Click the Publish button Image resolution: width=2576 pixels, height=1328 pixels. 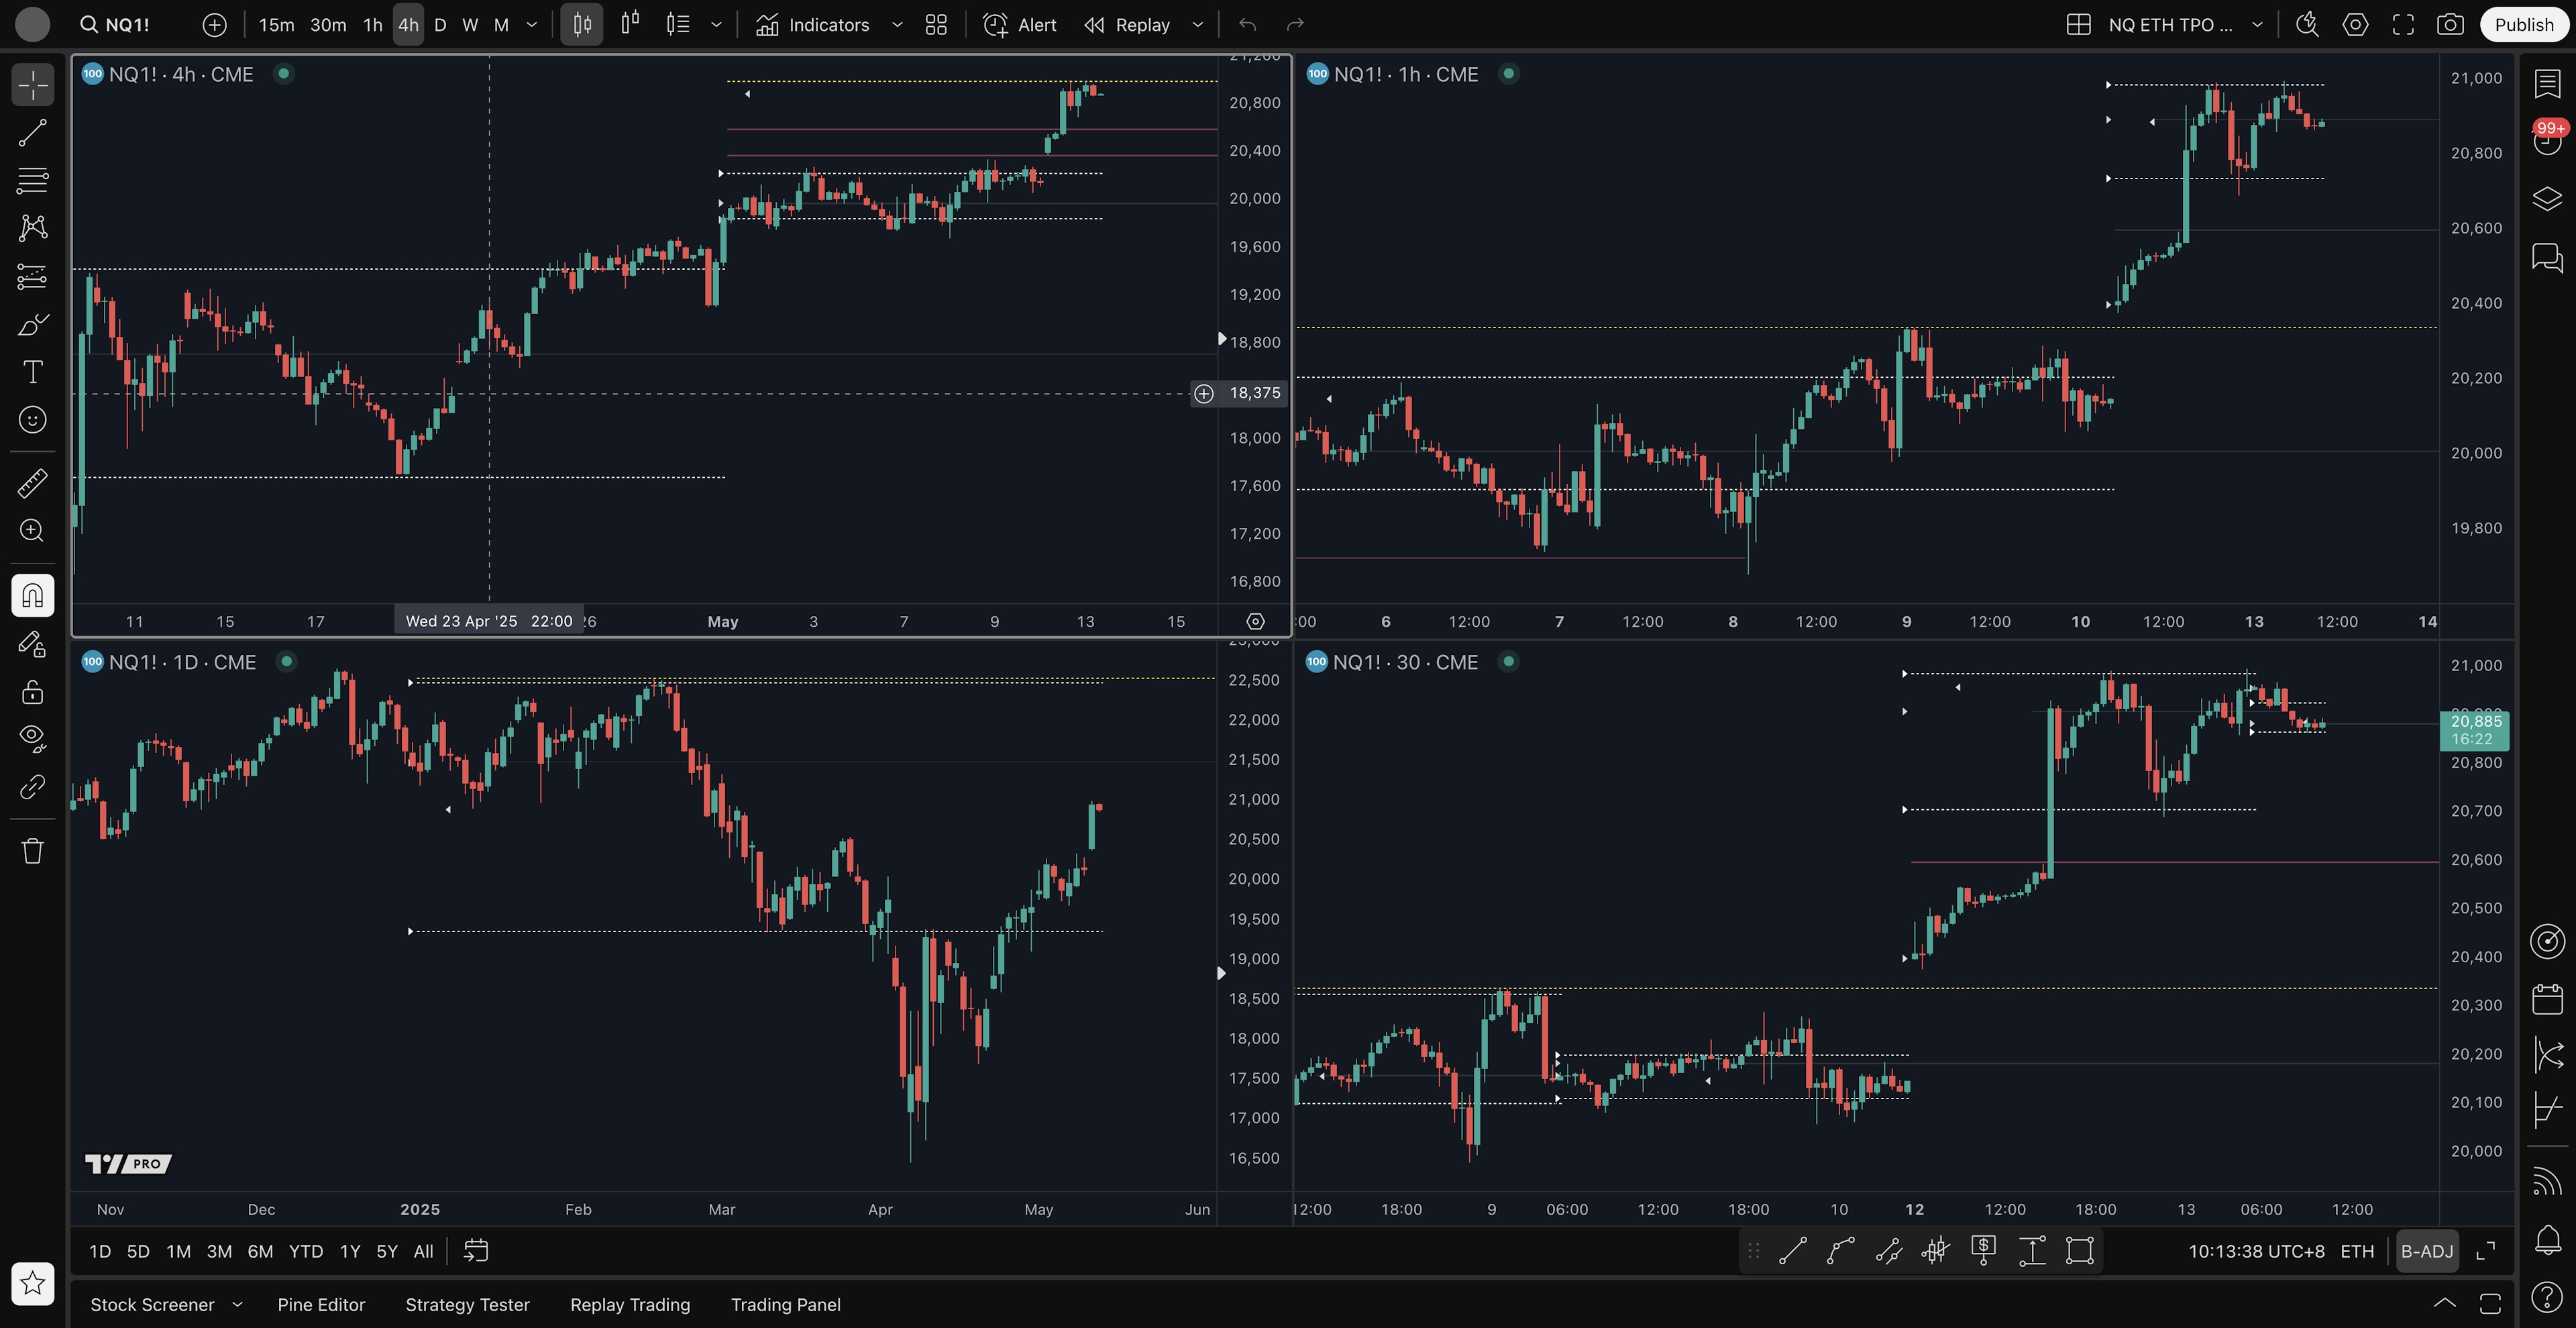coord(2523,25)
